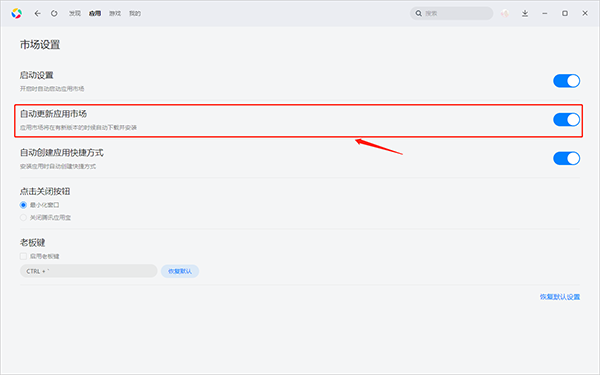Click the magnifier search icon
Image resolution: width=600 pixels, height=375 pixels.
(419, 13)
